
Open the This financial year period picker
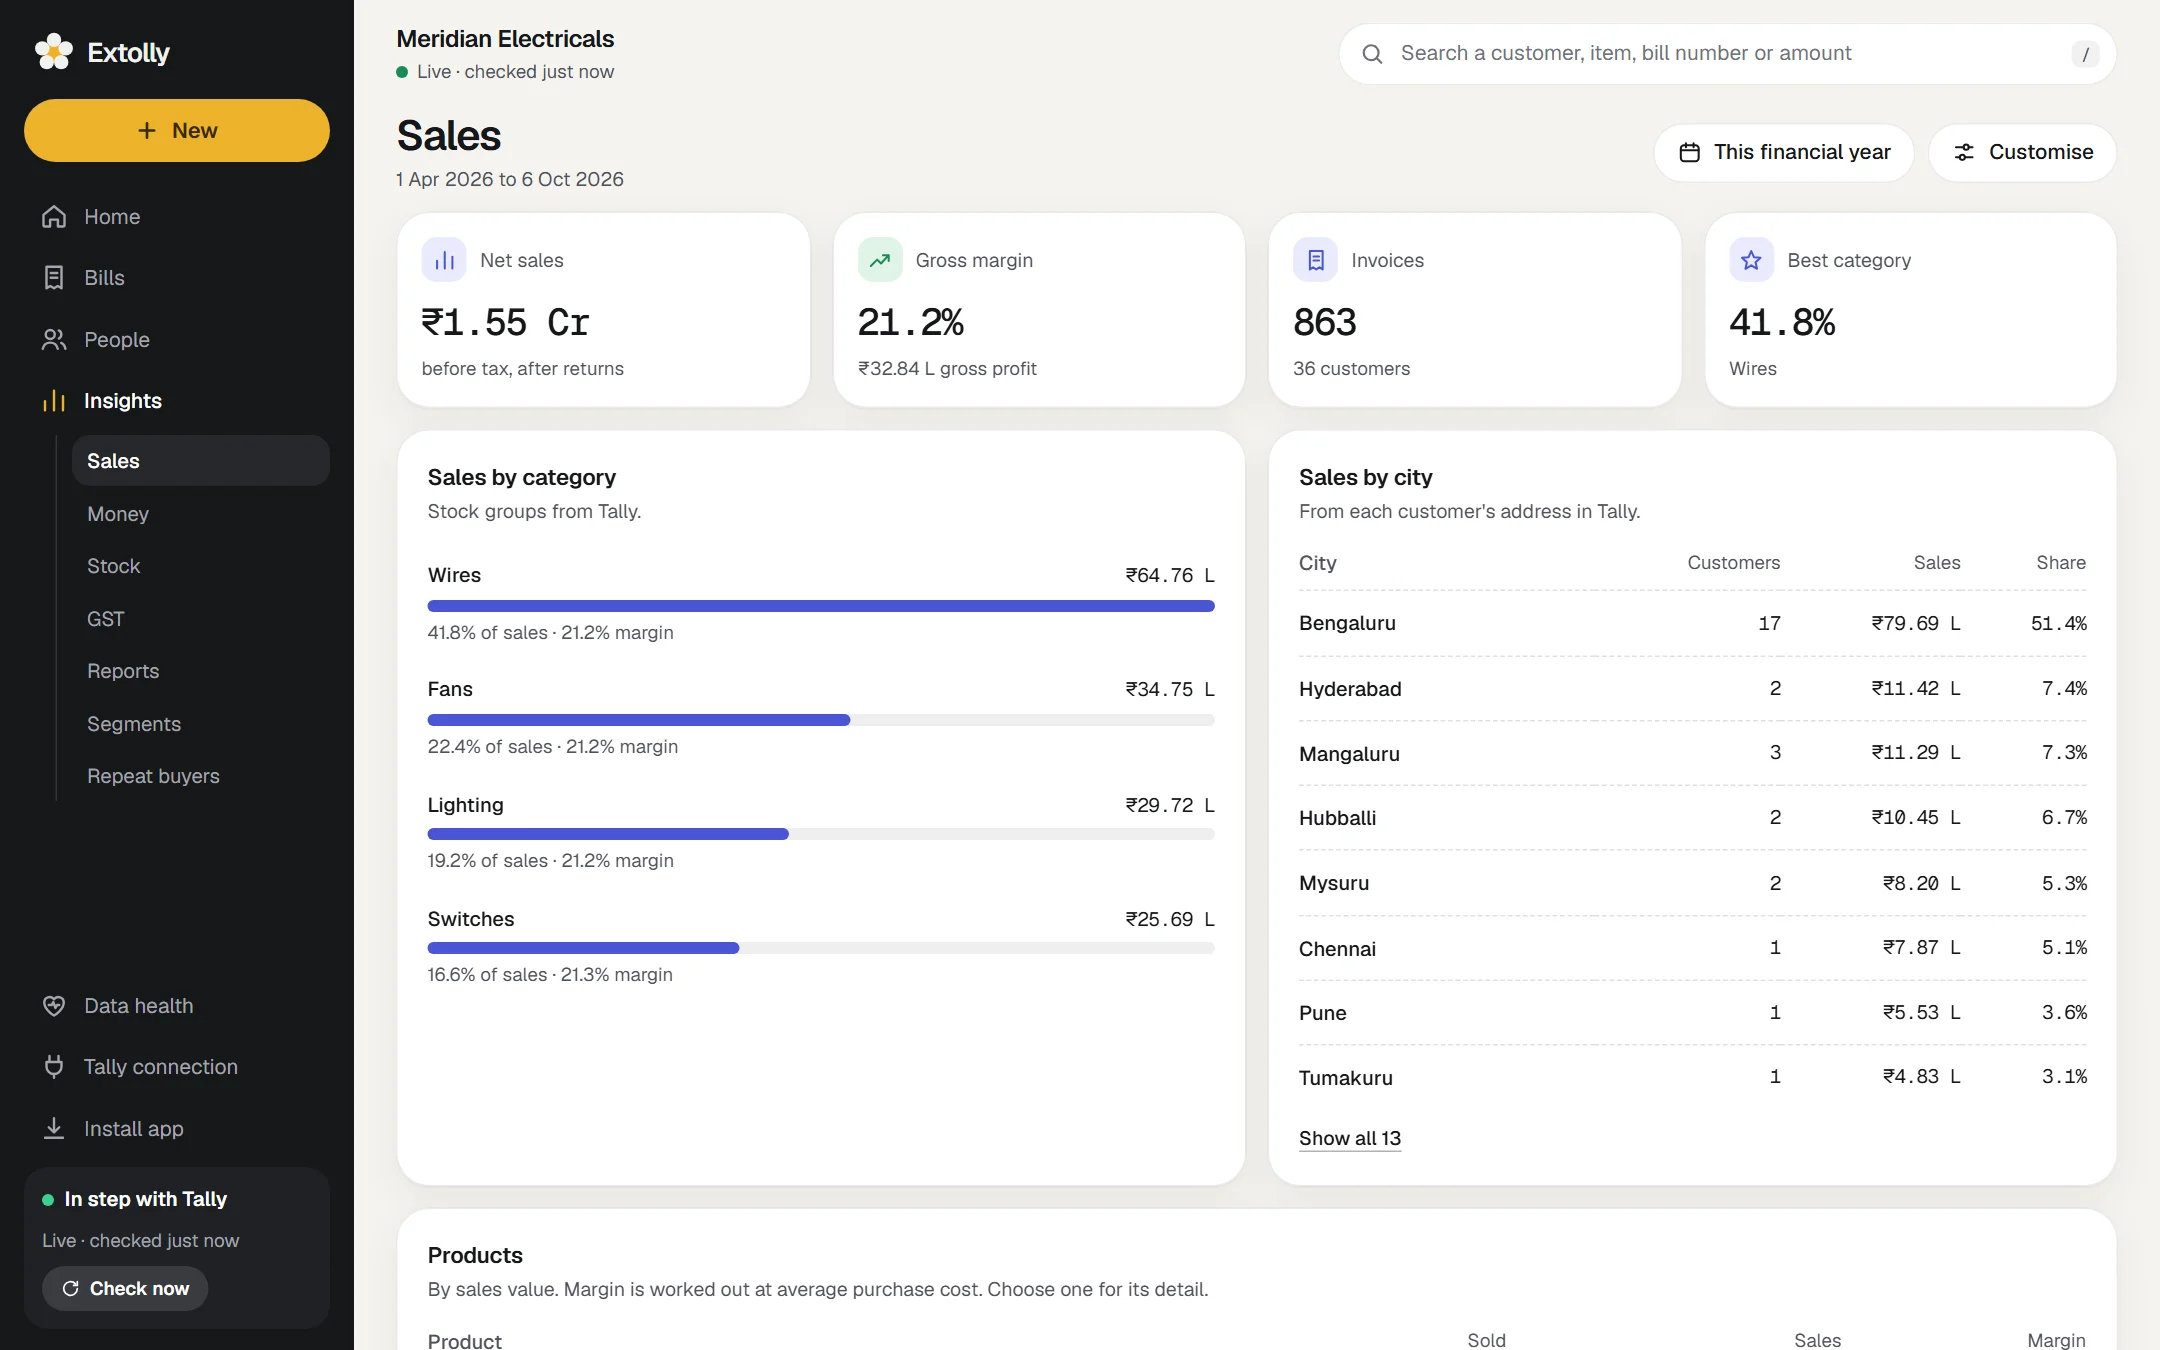click(1784, 153)
